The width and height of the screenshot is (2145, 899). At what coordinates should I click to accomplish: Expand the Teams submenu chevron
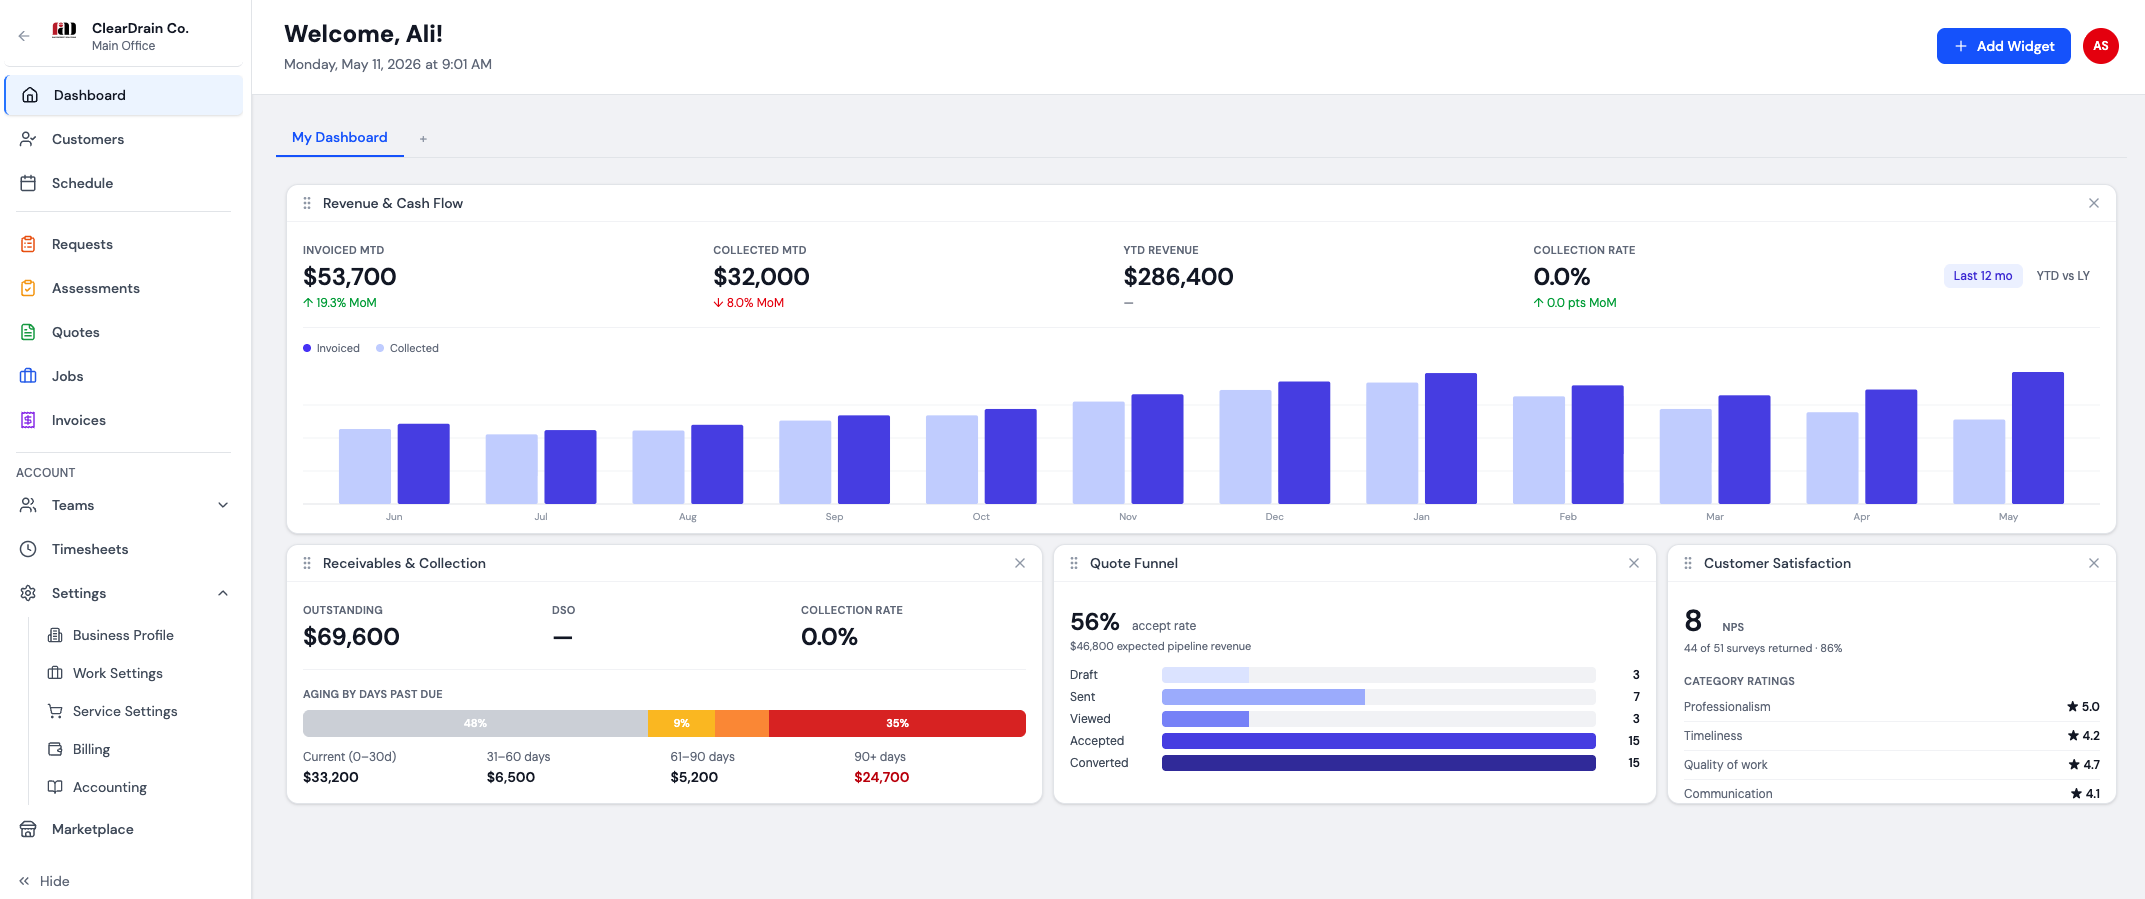223,505
